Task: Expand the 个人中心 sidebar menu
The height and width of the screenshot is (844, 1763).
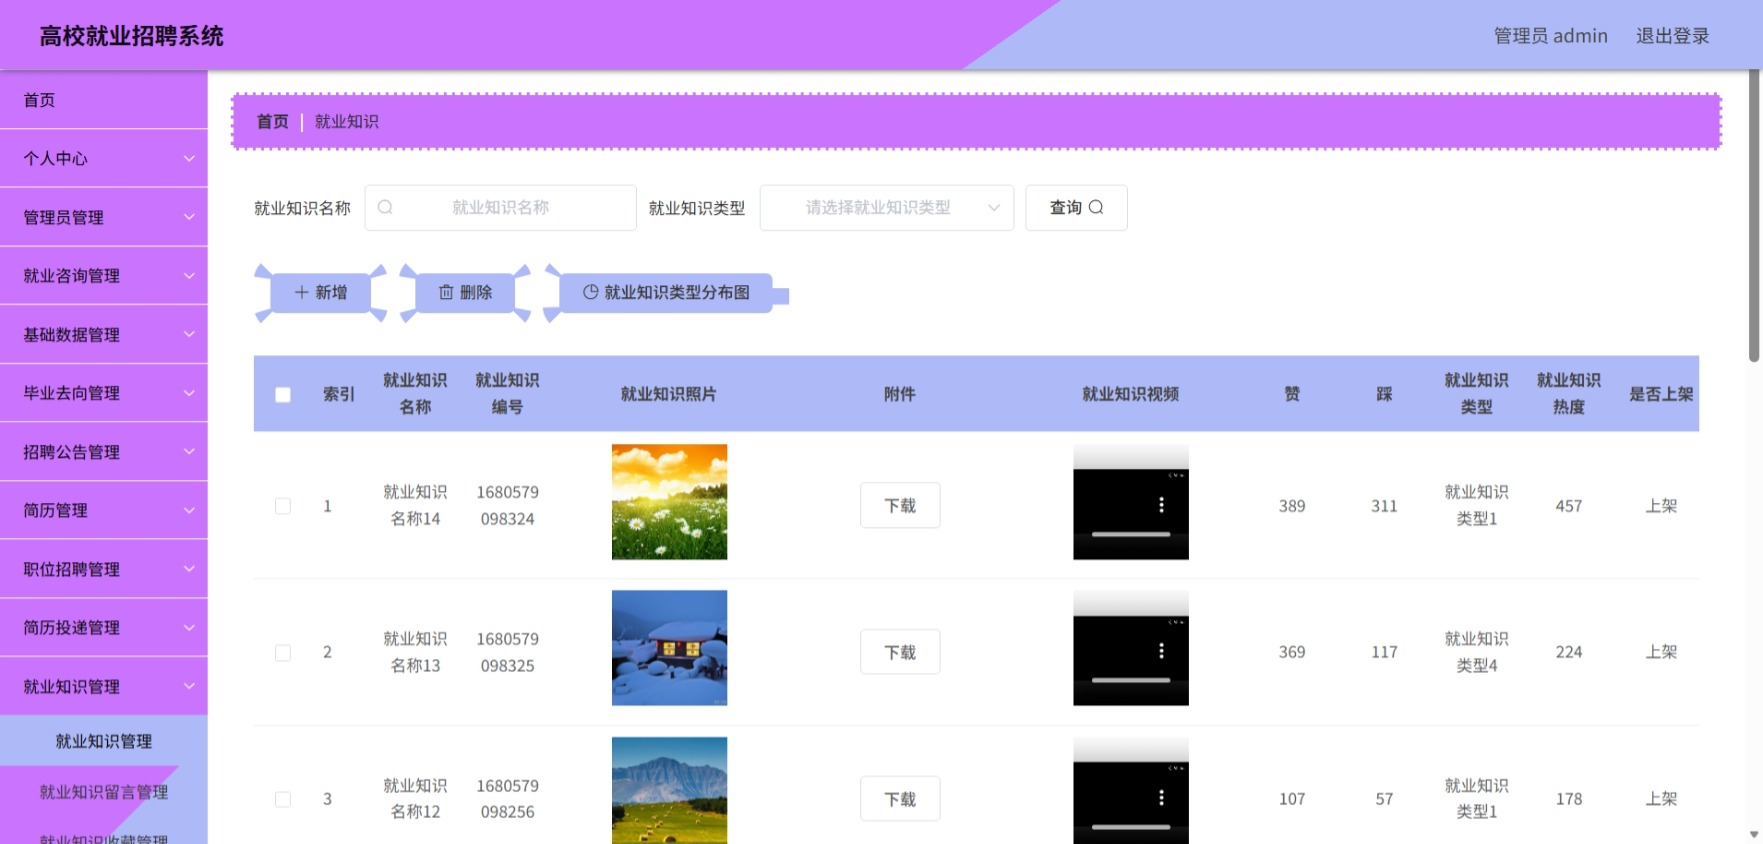Action: [x=104, y=158]
